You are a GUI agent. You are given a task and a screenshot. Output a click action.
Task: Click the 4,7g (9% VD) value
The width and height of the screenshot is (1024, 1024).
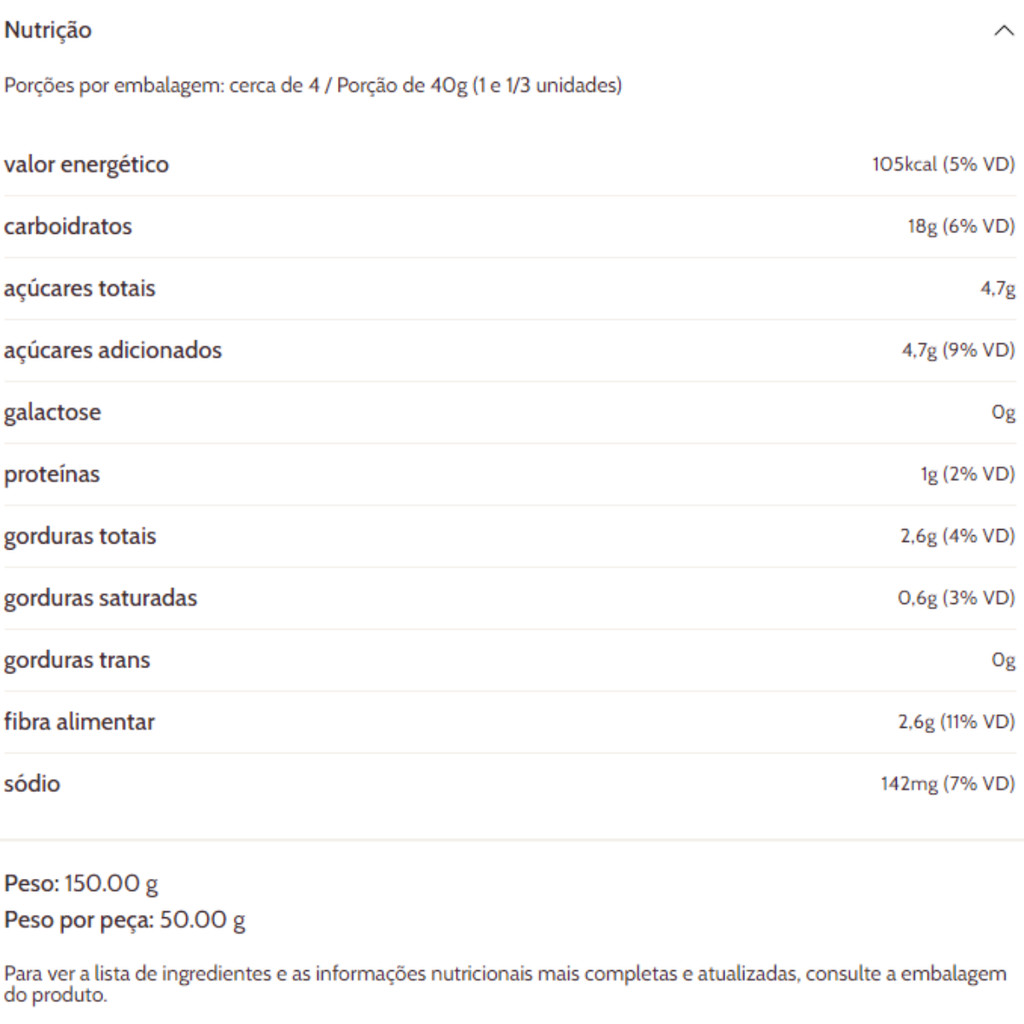tap(958, 351)
